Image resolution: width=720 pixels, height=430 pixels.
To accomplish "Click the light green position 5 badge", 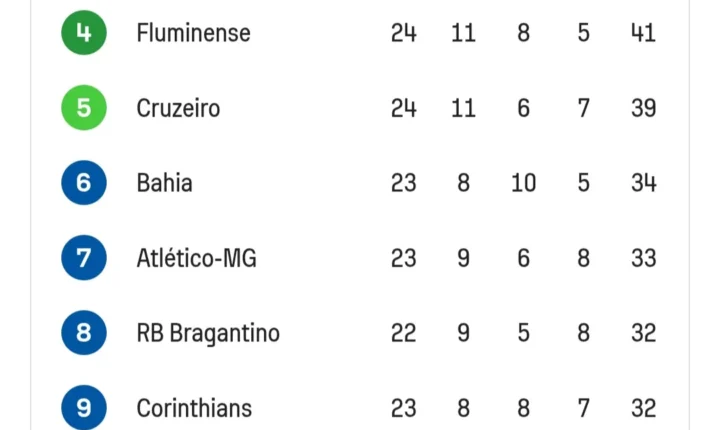I will [x=84, y=108].
